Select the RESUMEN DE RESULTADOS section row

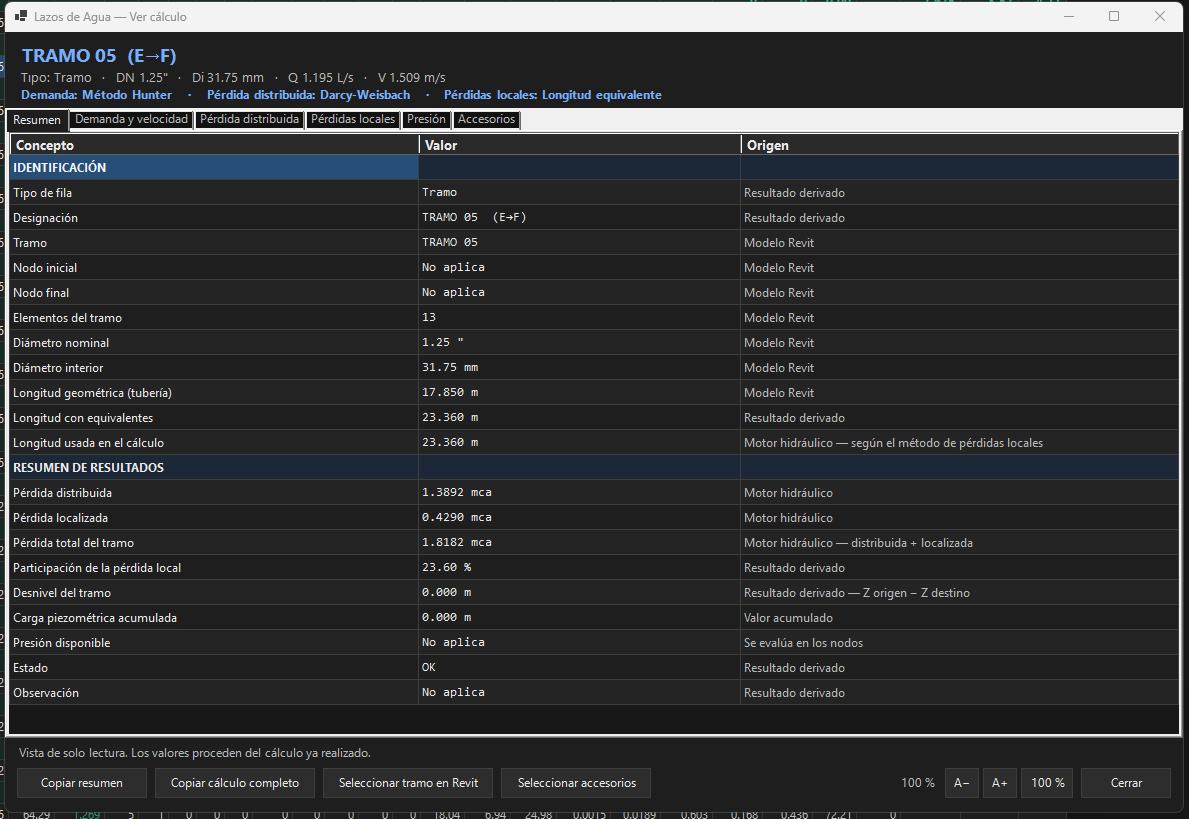click(x=594, y=468)
